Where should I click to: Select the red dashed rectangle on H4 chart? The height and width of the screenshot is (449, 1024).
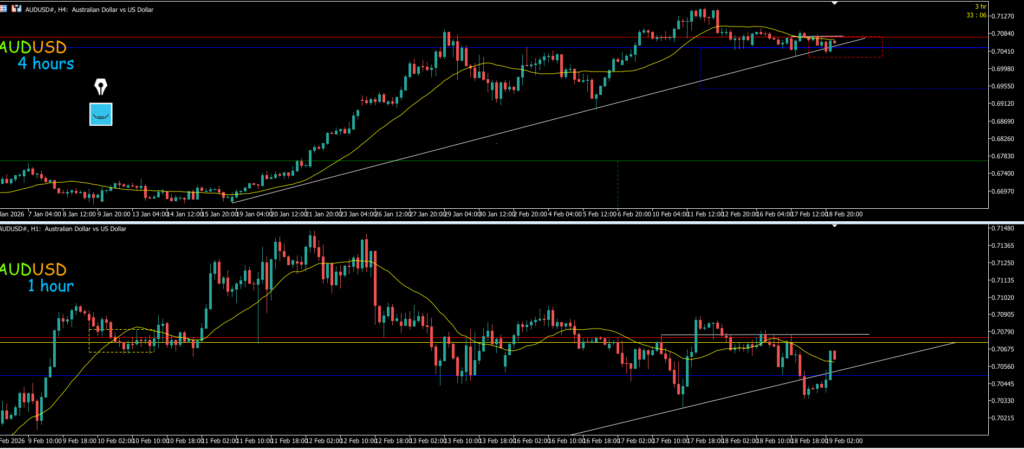coord(845,47)
